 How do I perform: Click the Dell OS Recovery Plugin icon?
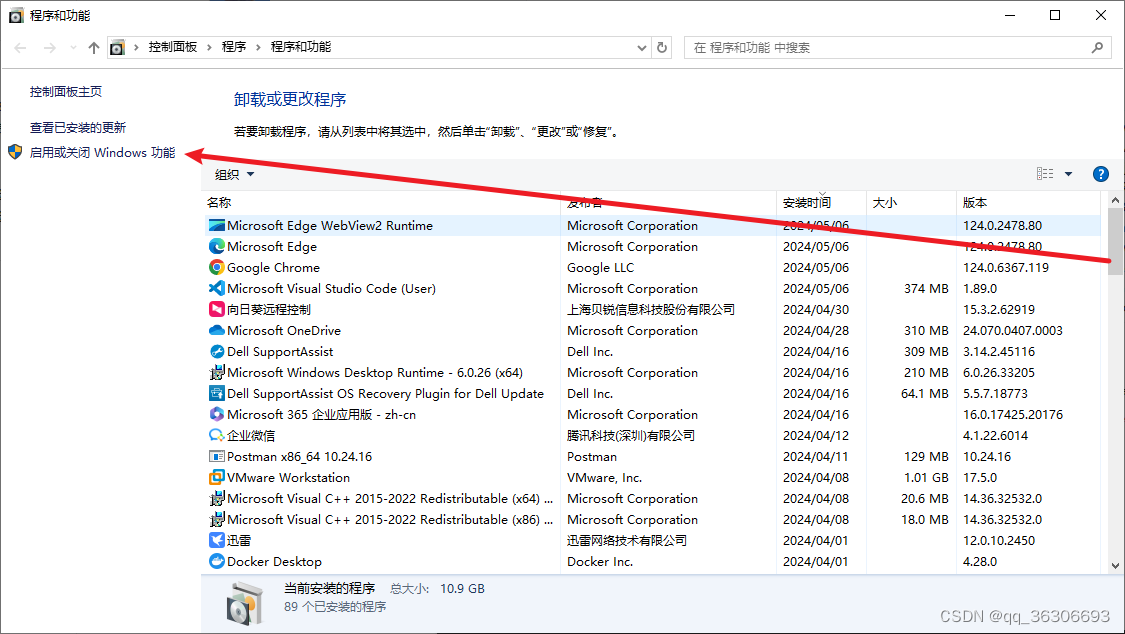click(x=217, y=393)
